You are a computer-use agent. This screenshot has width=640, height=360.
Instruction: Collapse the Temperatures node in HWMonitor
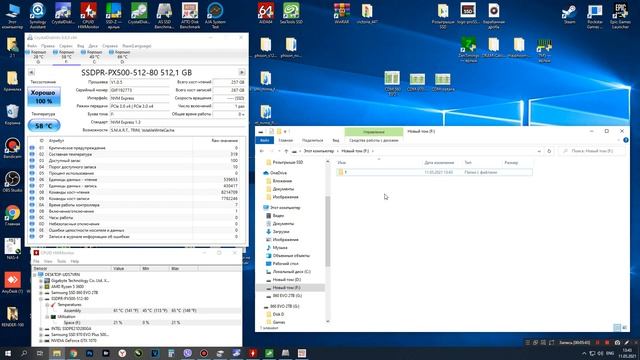[x=47, y=304]
